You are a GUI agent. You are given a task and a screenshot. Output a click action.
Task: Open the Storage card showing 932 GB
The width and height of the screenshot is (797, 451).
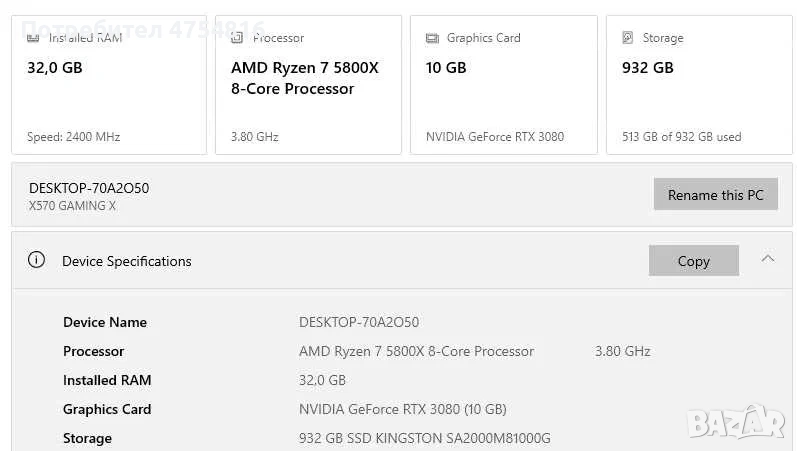(x=699, y=85)
